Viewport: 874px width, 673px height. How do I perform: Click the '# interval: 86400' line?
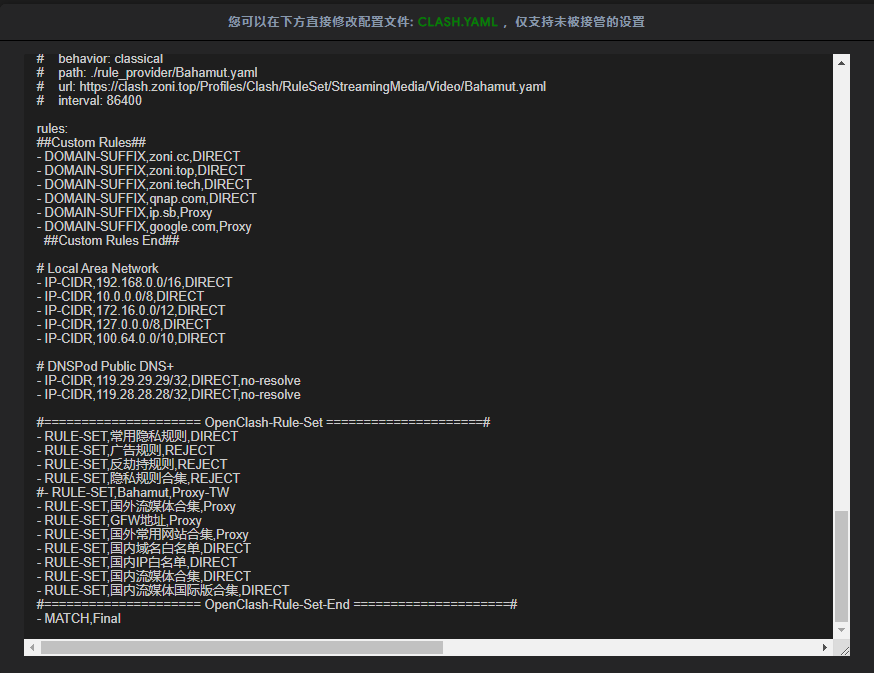tap(89, 100)
